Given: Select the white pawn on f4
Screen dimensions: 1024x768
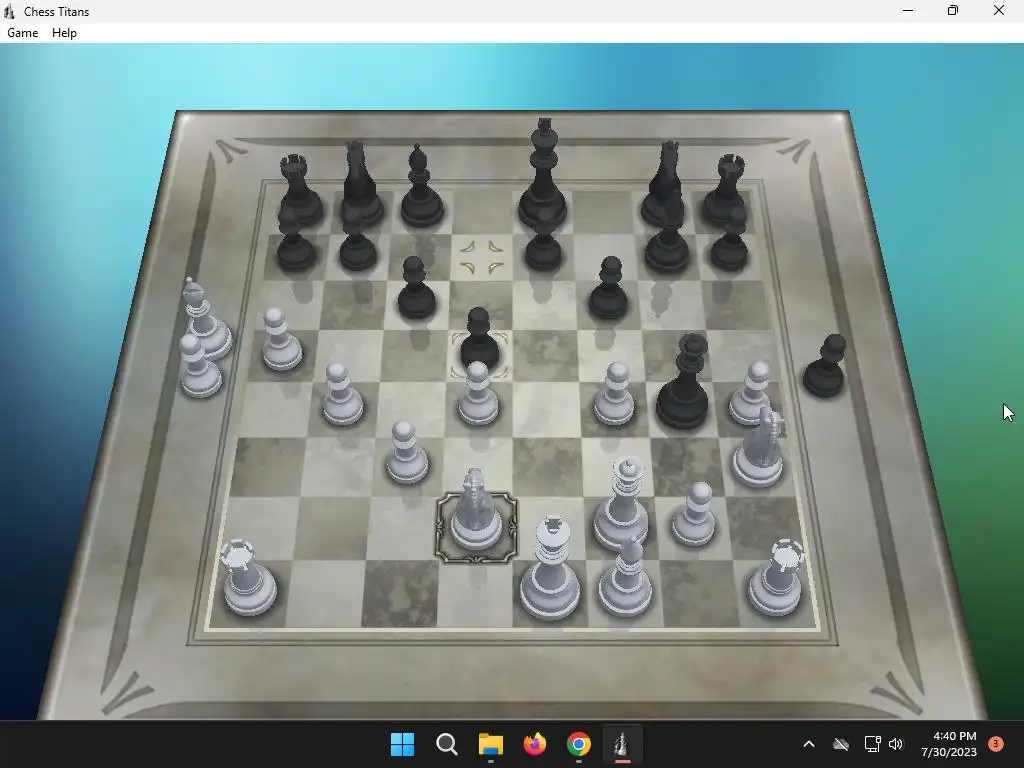Looking at the screenshot, I should 614,394.
